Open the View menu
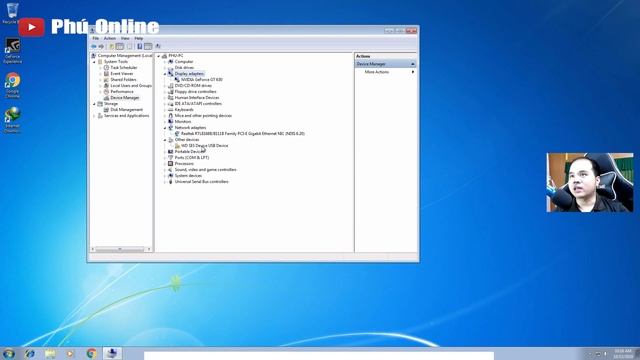The image size is (640, 360). [x=125, y=38]
